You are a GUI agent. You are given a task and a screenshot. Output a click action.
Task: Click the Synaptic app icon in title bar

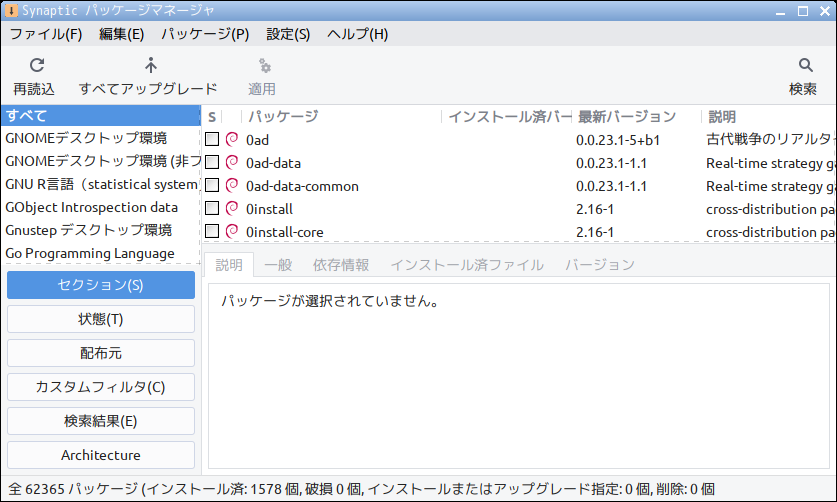pyautogui.click(x=11, y=10)
